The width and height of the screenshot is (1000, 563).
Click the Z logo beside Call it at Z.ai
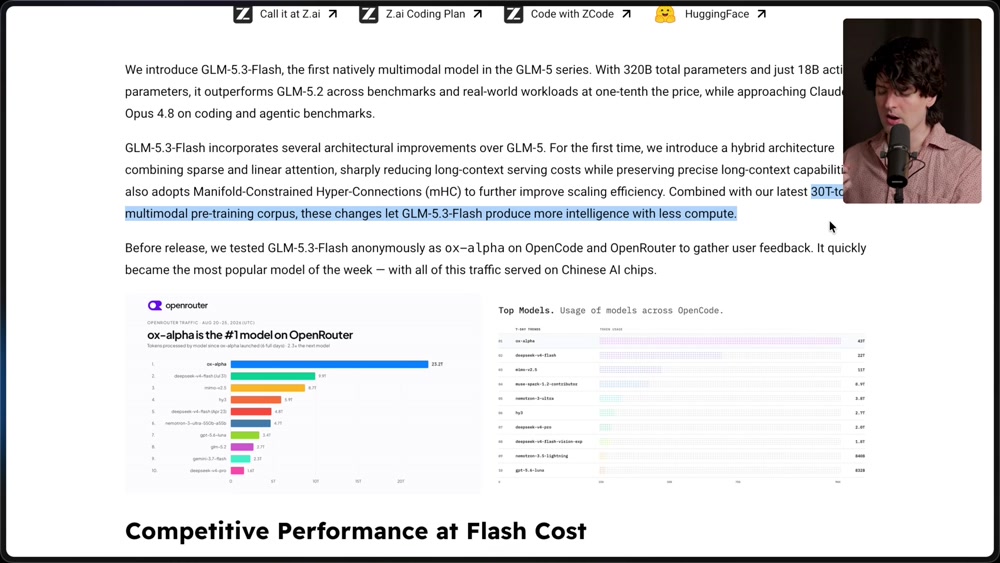click(242, 14)
